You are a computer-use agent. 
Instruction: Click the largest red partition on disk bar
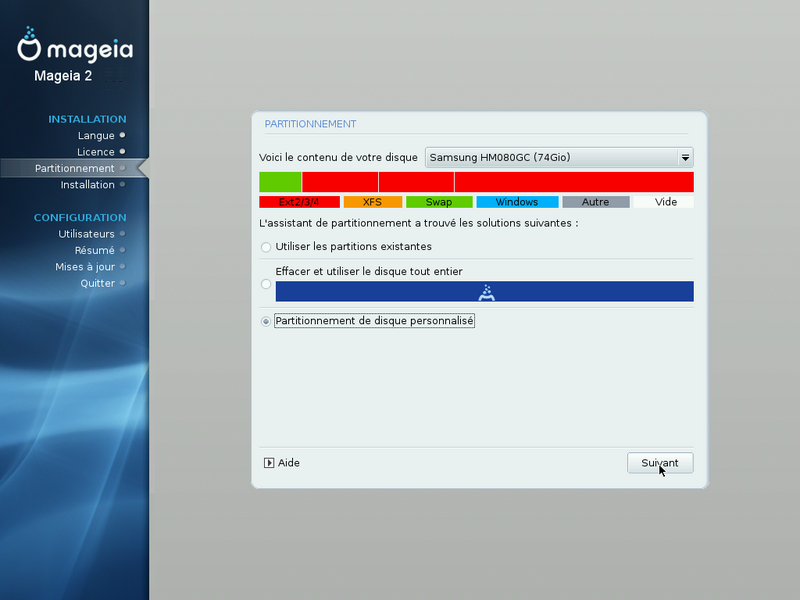click(574, 182)
